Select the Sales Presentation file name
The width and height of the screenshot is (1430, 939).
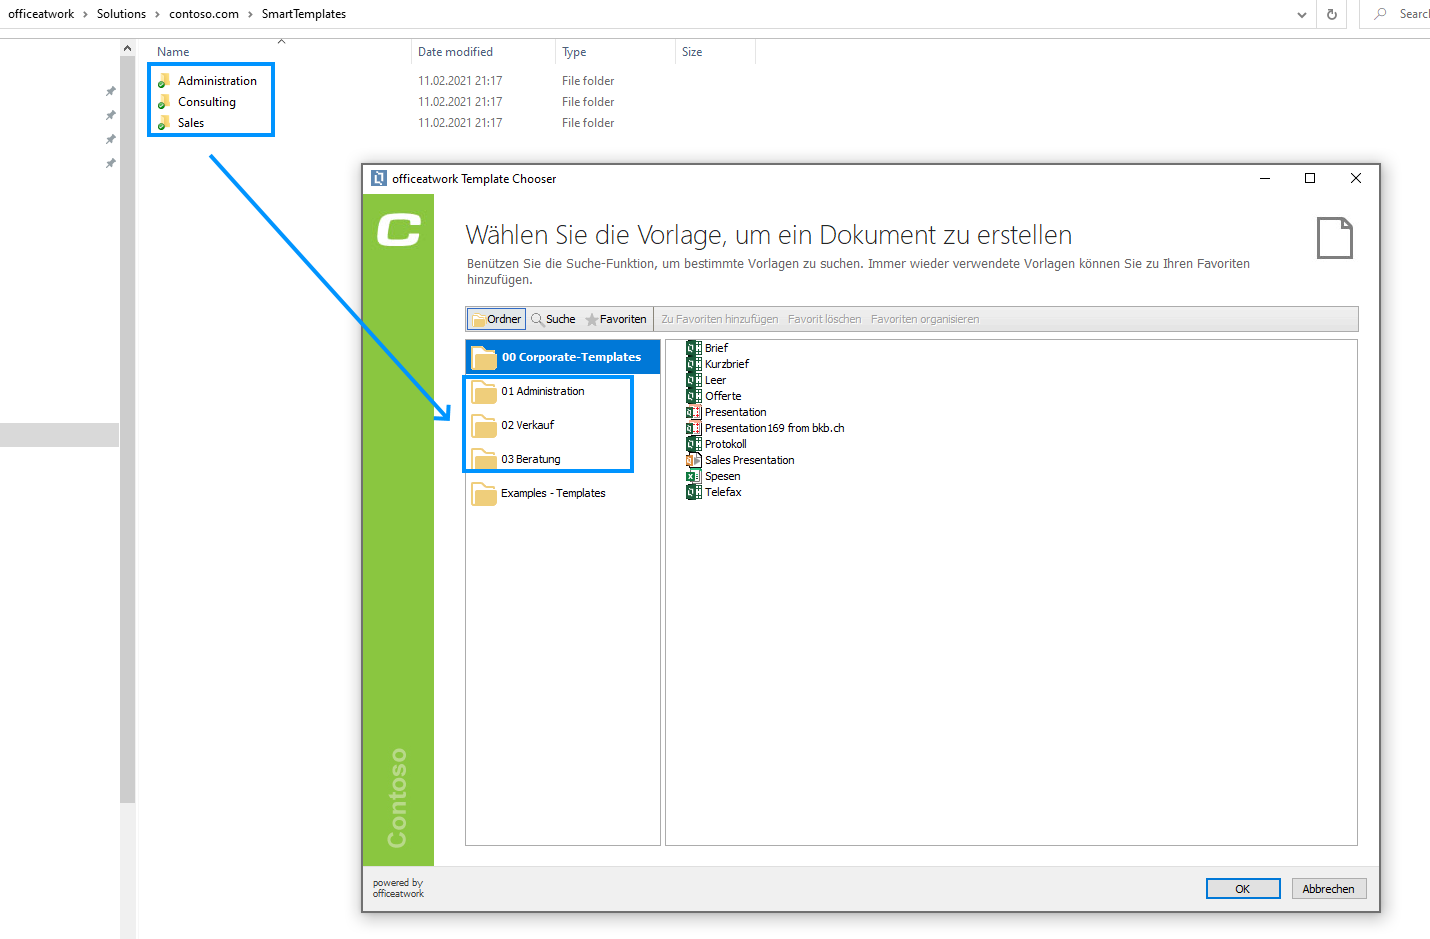(750, 460)
